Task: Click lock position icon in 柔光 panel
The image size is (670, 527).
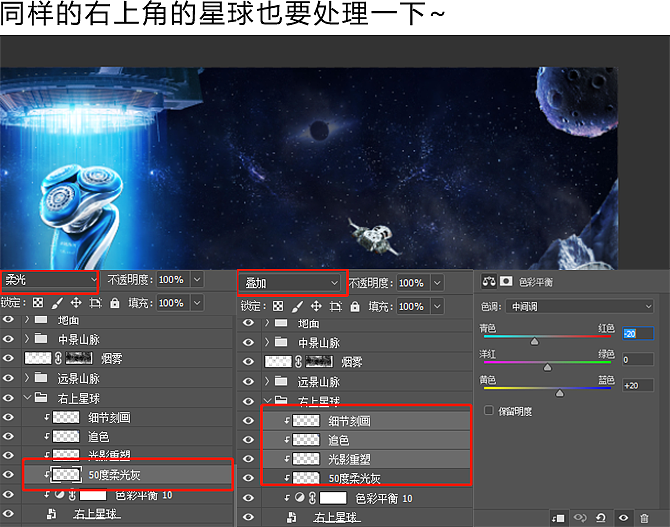Action: [x=76, y=303]
